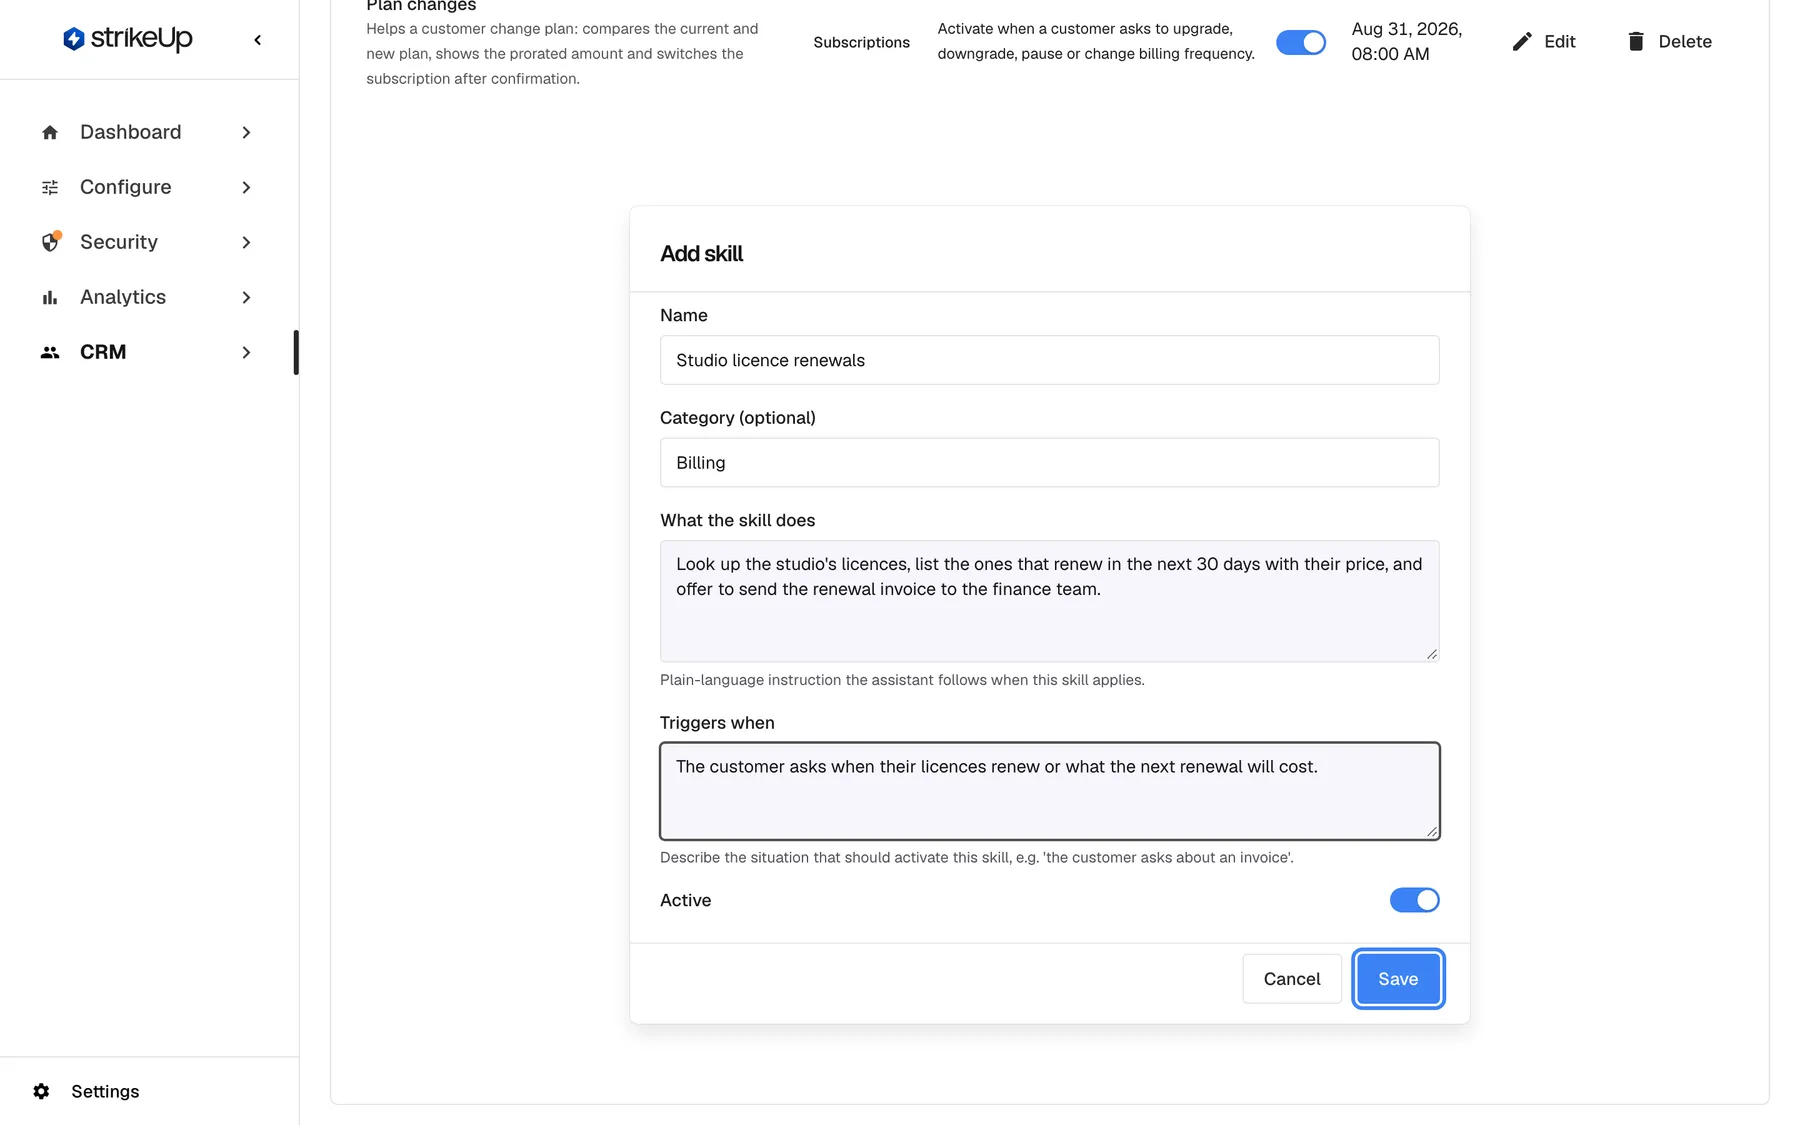
Task: Click the Edit button label for Plan changes
Action: 1559,41
